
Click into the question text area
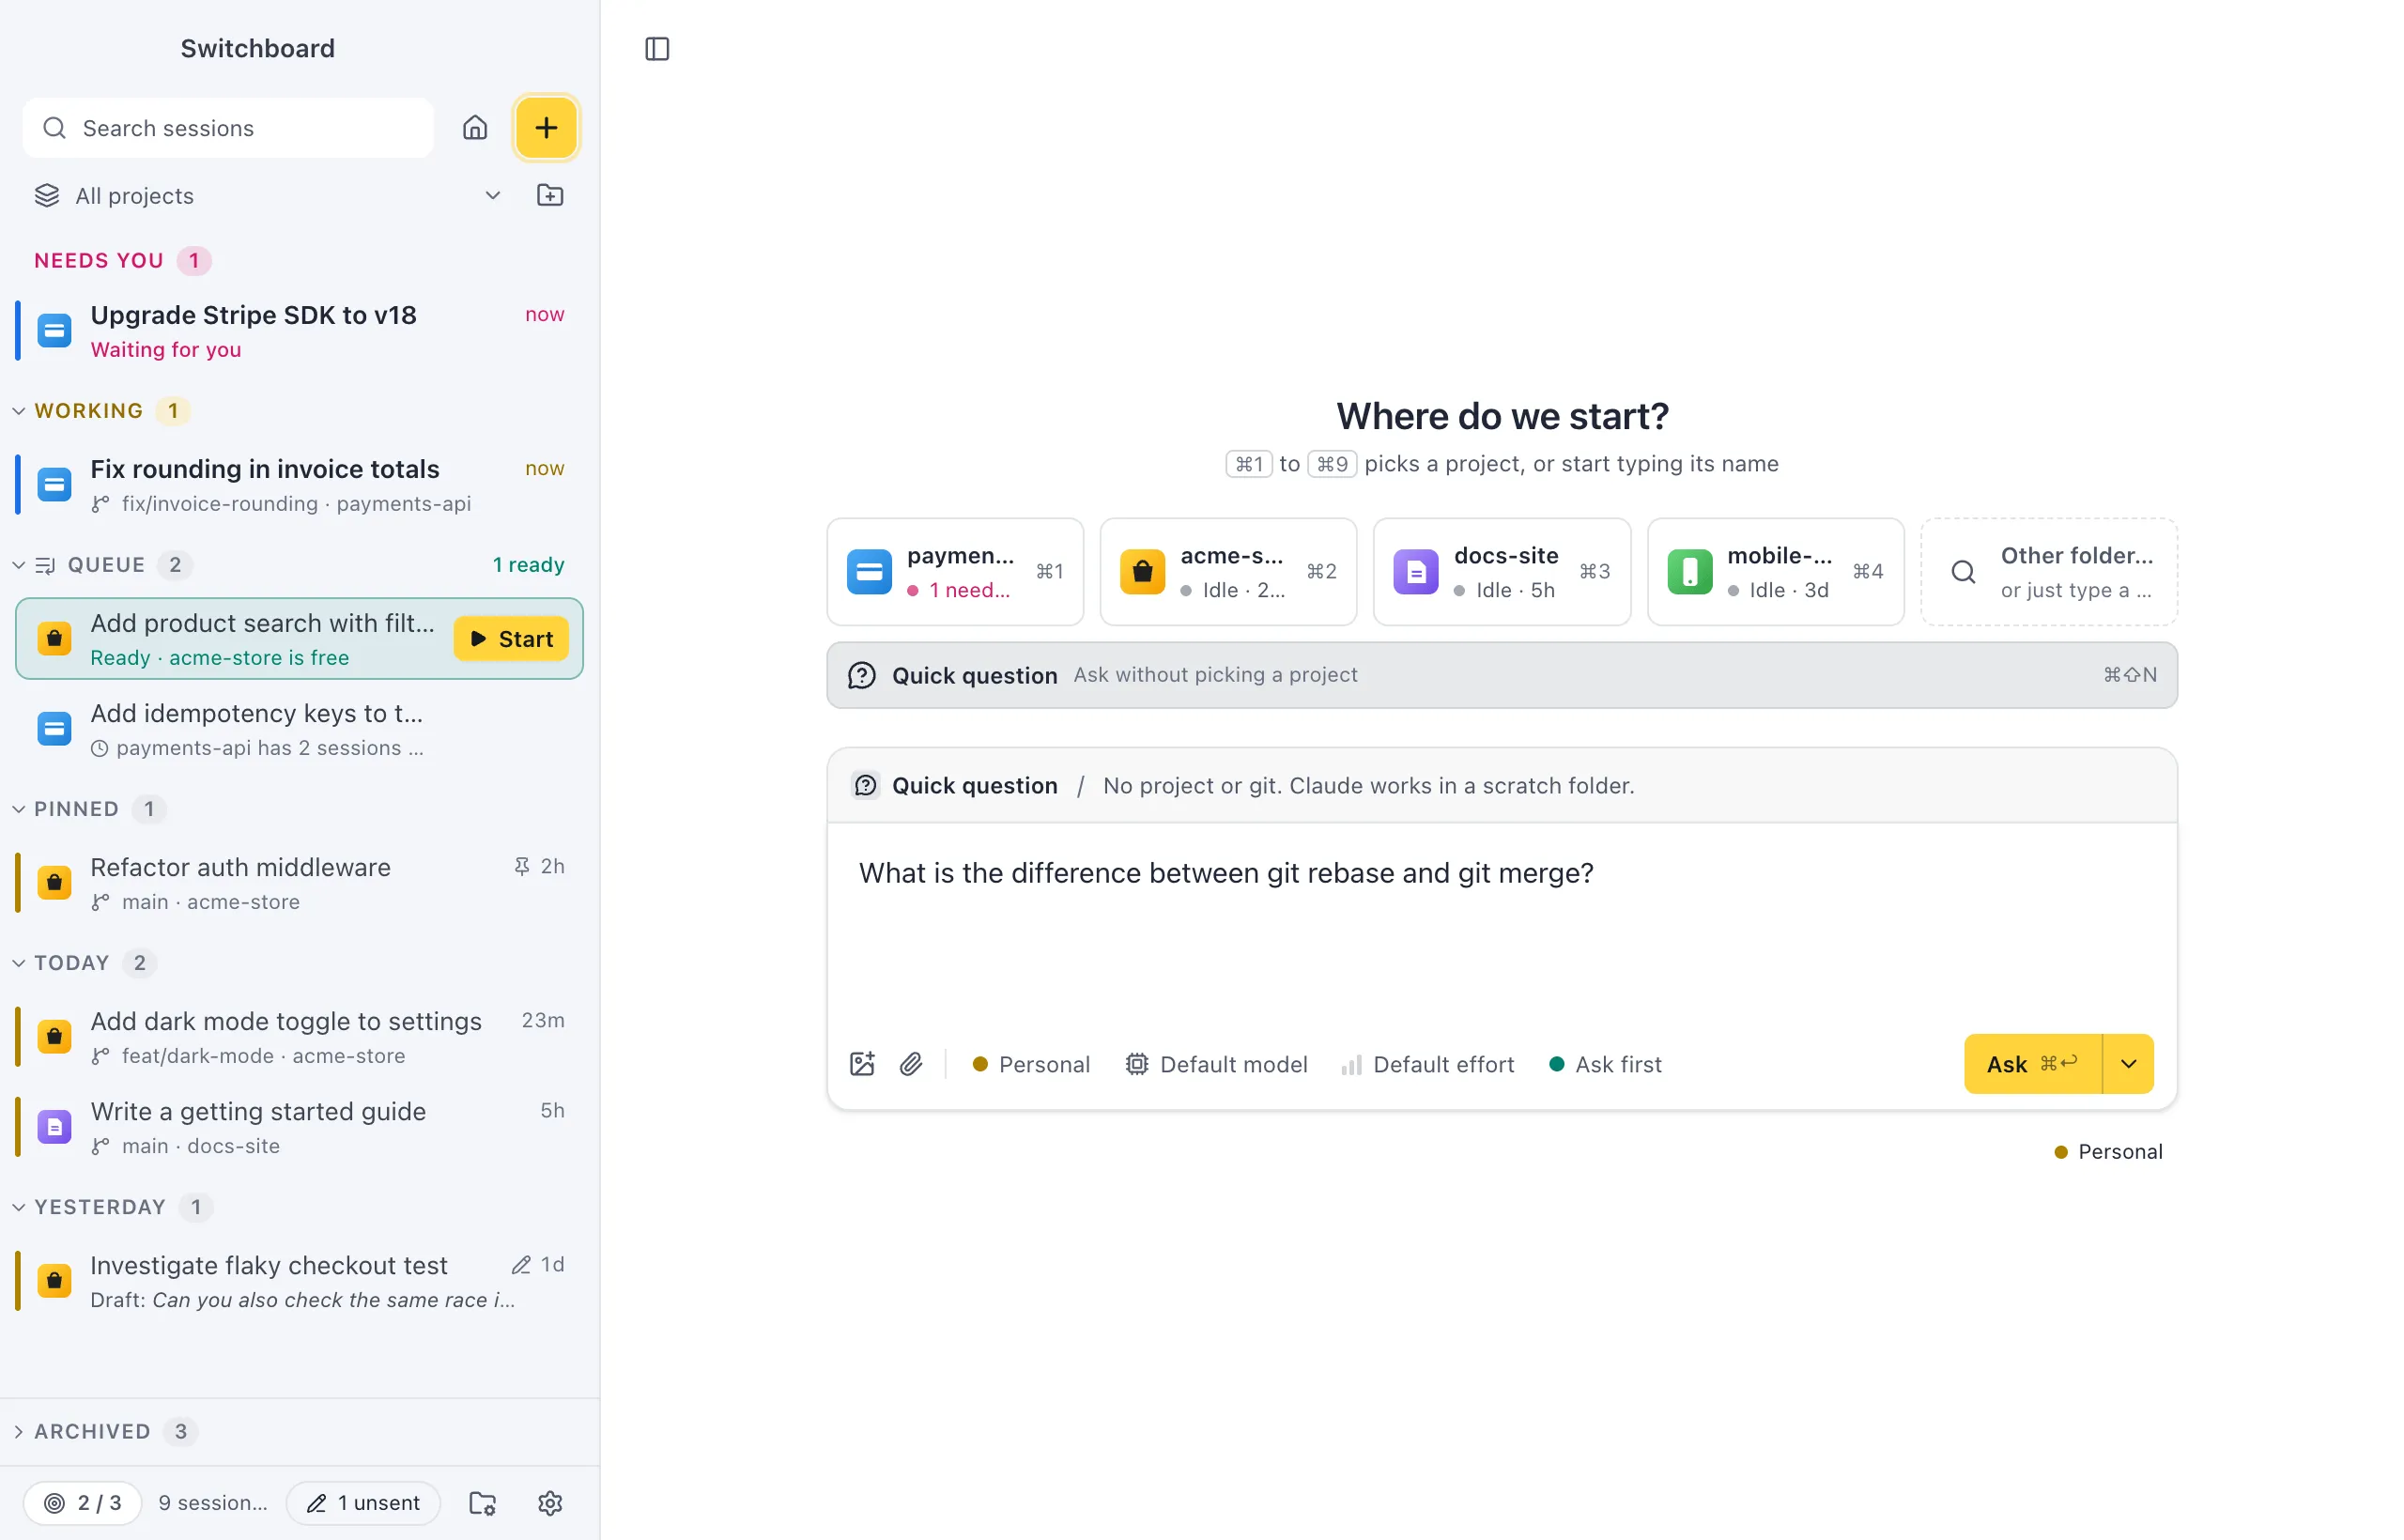point(1502,925)
